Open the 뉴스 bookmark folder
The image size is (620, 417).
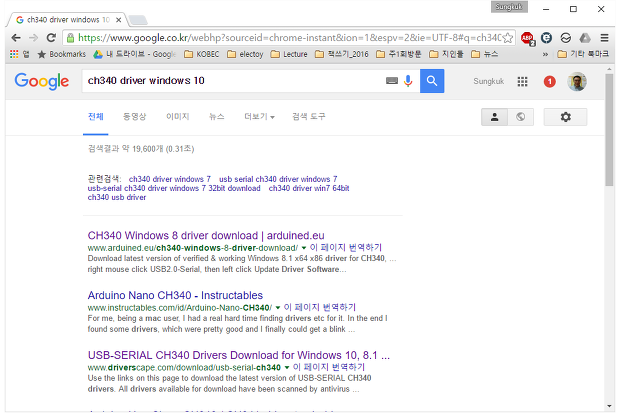[485, 54]
